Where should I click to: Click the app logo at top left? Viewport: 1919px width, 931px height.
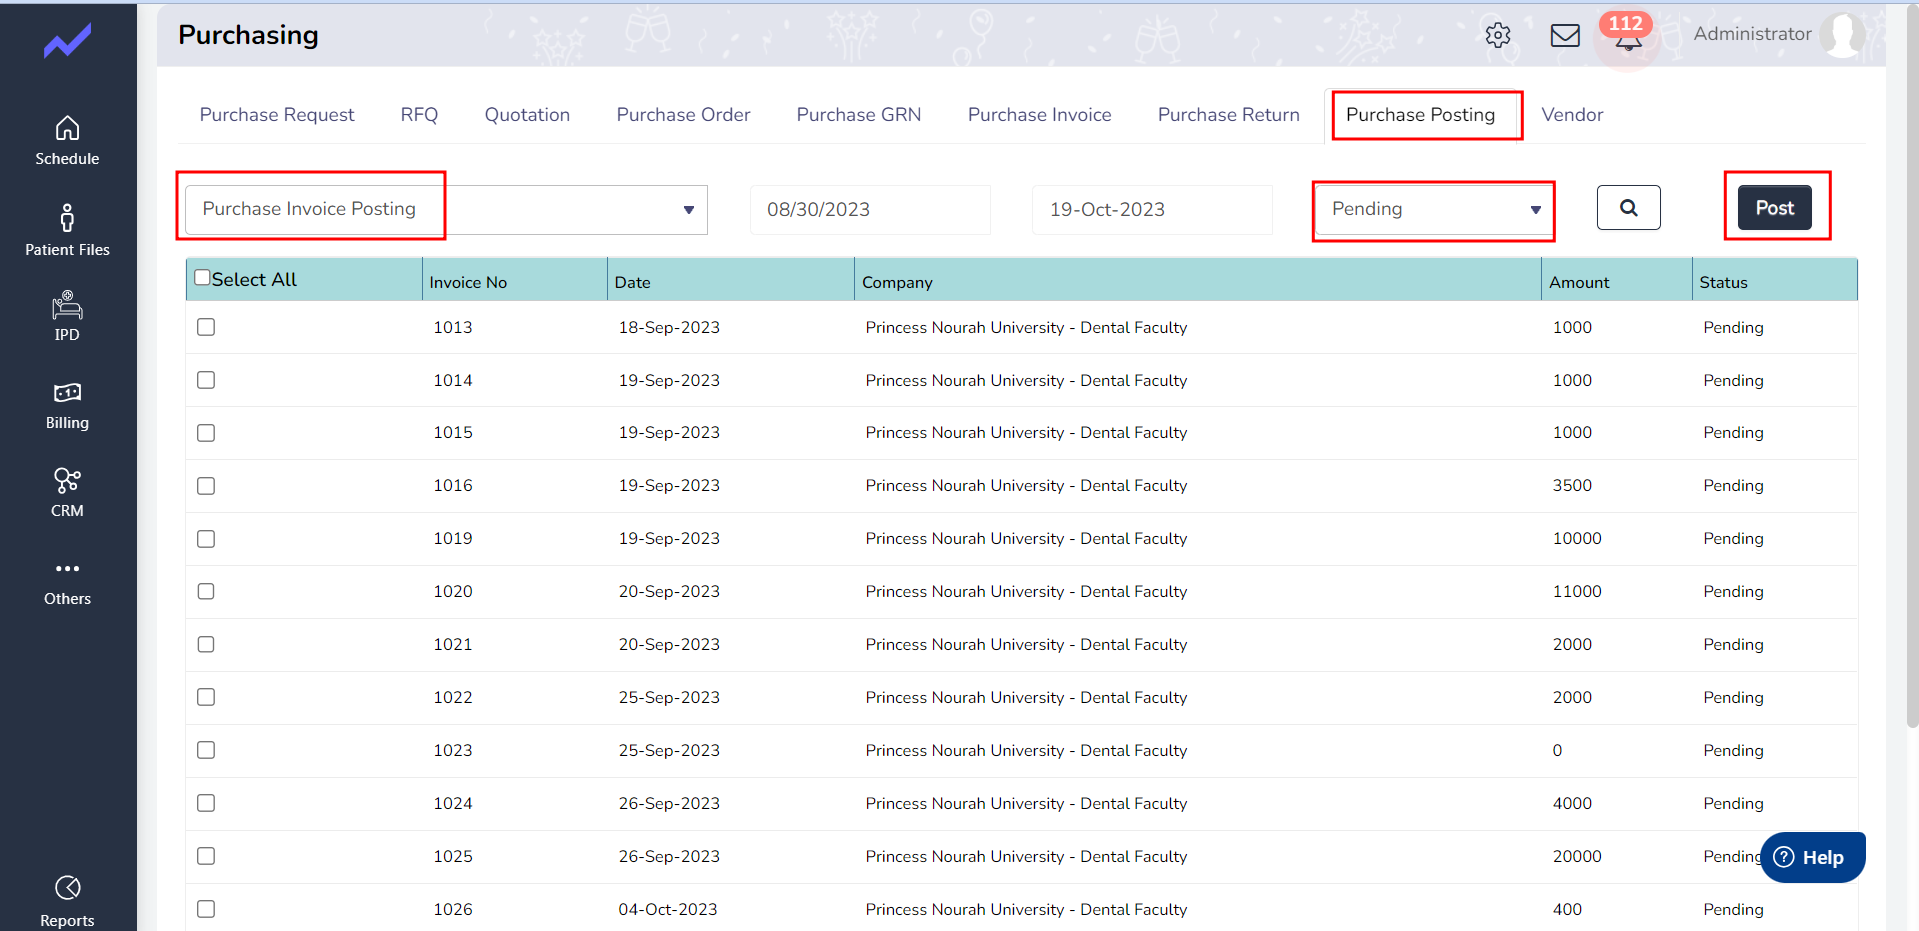point(67,41)
